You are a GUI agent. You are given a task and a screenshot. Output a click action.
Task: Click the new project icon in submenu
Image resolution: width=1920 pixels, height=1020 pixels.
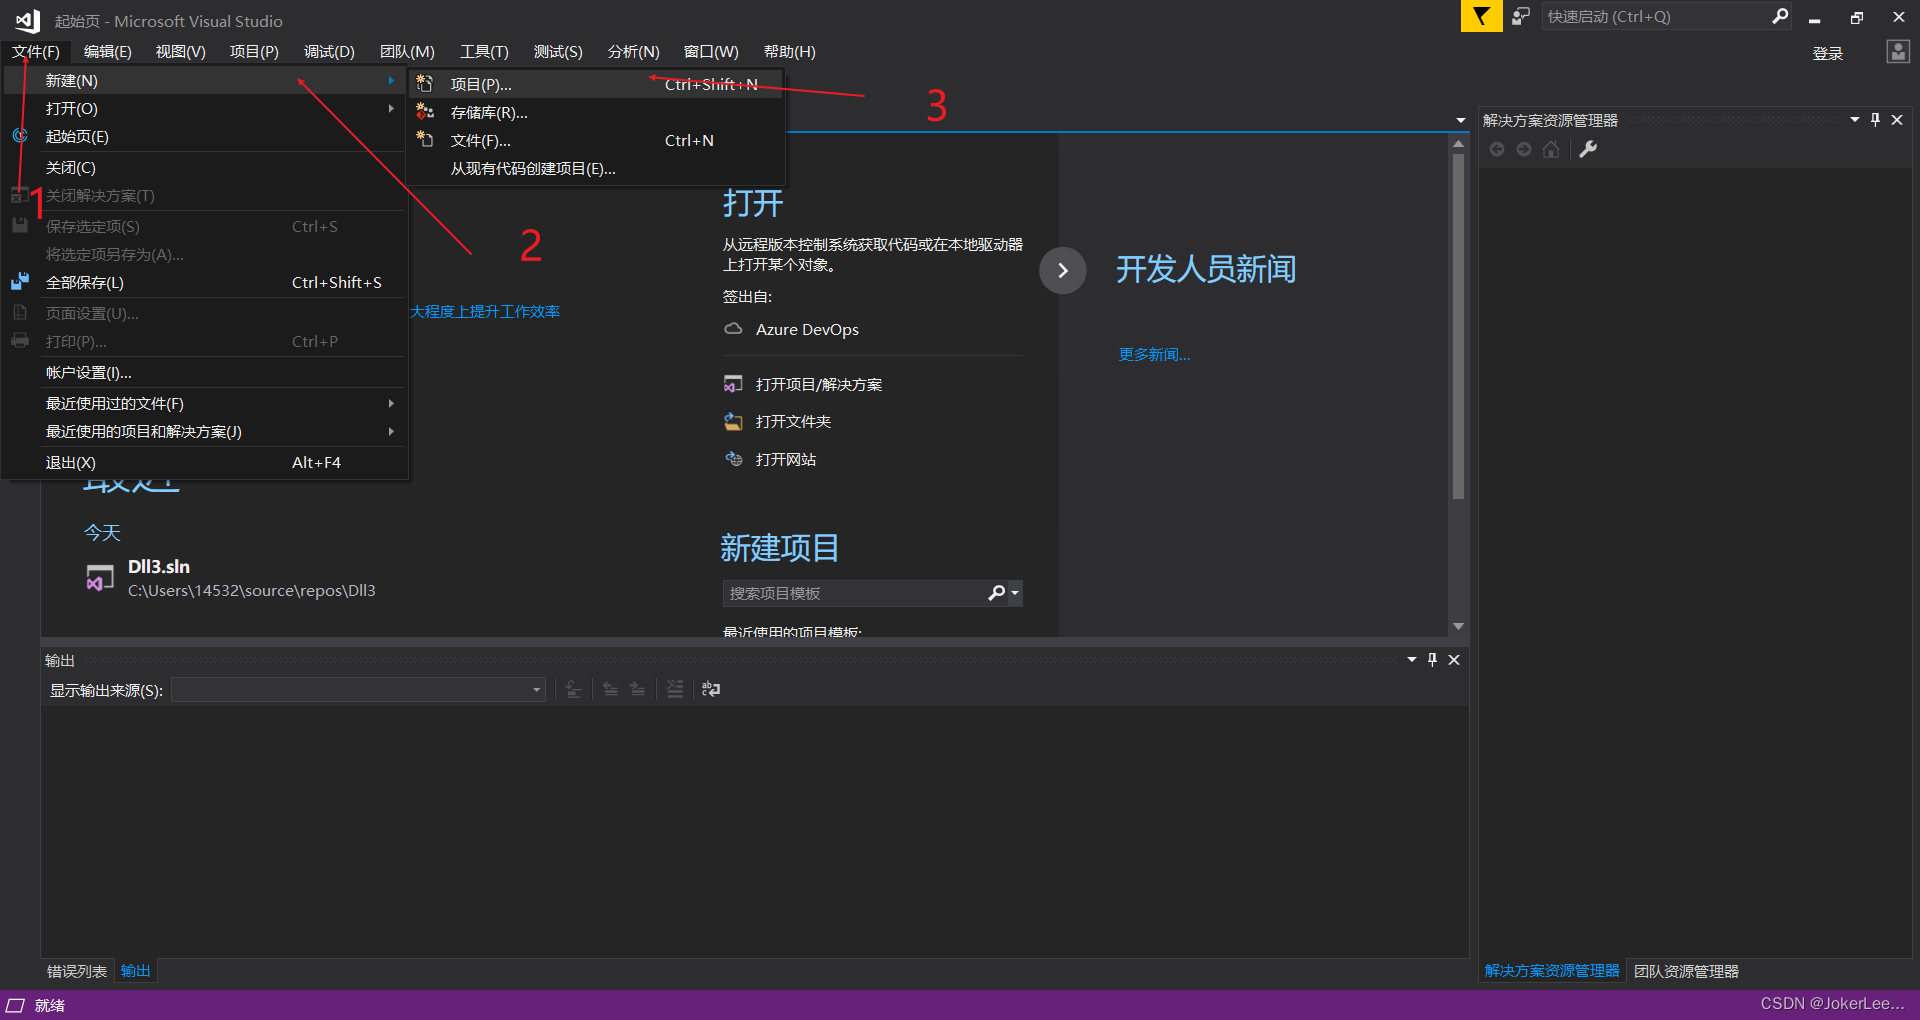(x=425, y=84)
